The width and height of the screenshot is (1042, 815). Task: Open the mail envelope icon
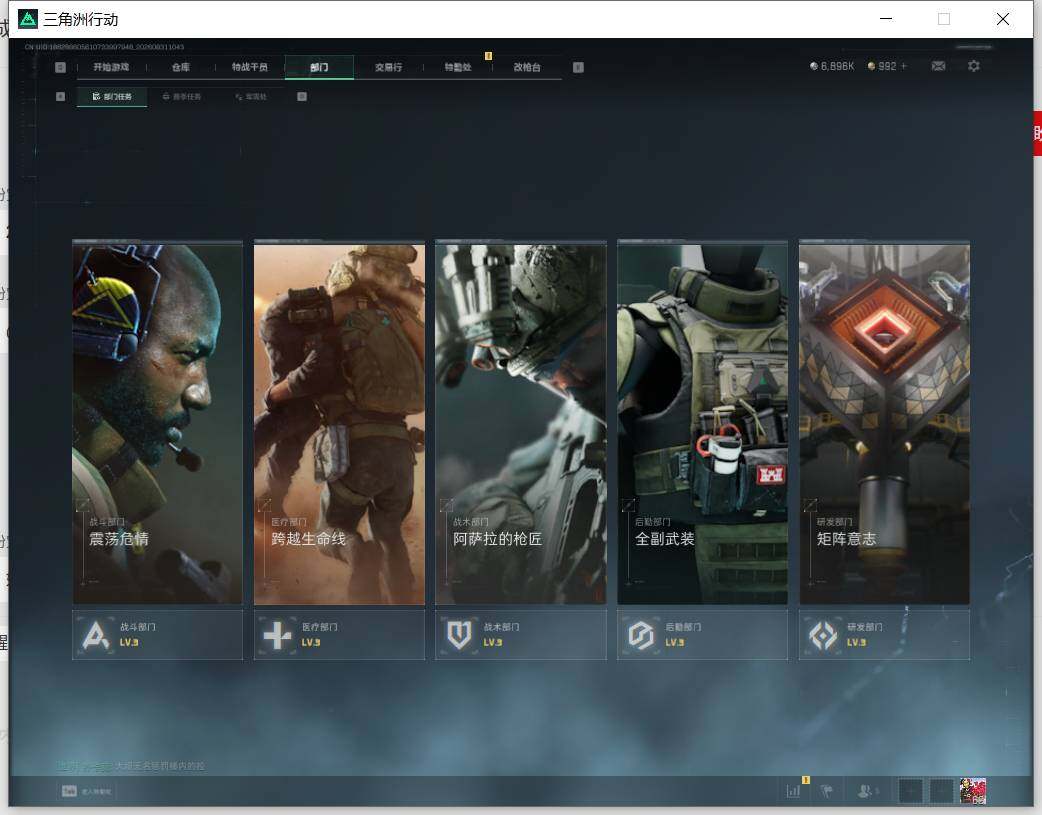coord(938,66)
